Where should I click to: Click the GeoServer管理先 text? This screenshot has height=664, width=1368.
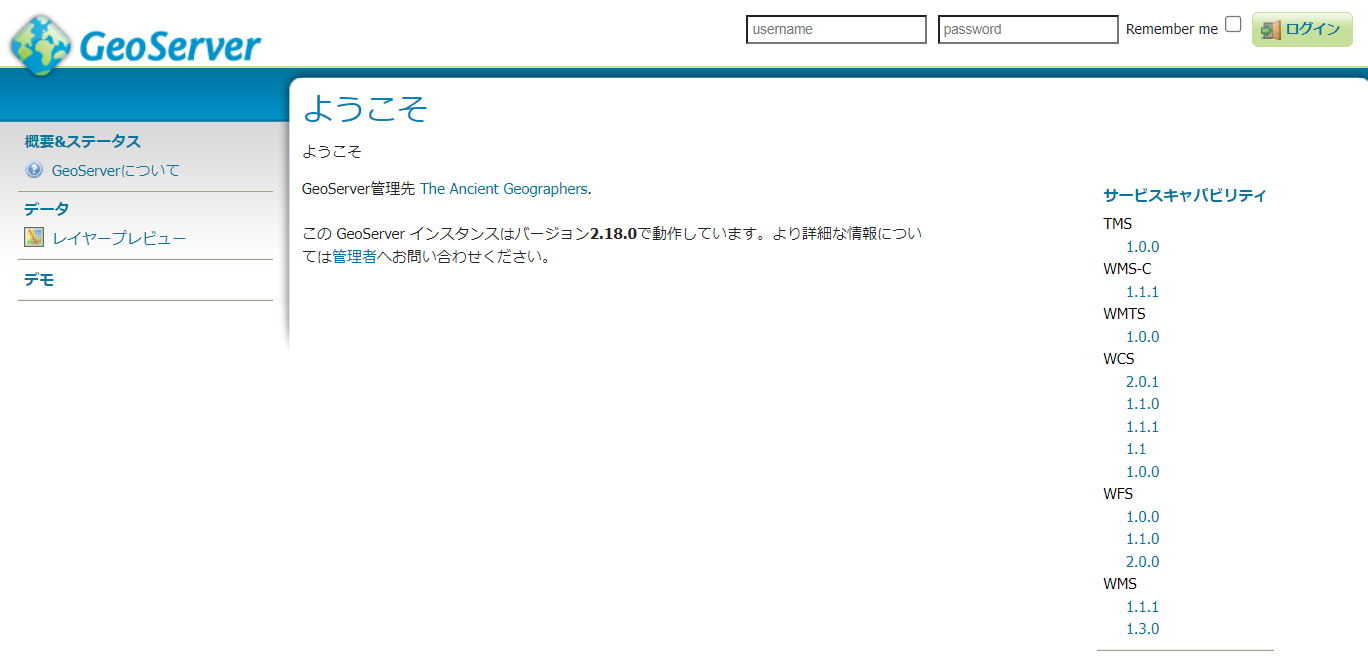point(358,188)
